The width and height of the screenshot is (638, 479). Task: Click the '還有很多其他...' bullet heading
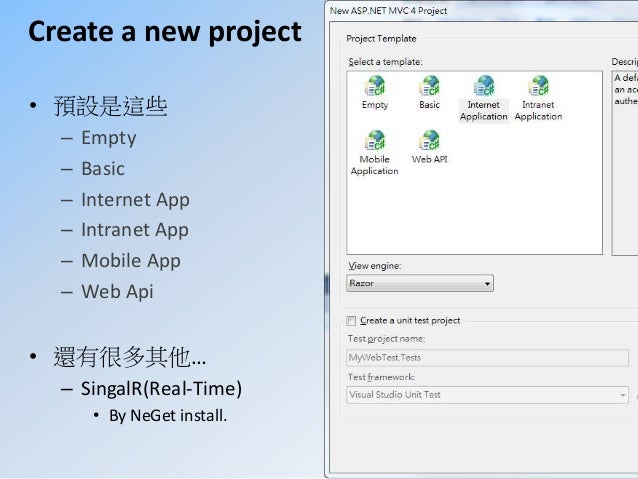(x=130, y=357)
